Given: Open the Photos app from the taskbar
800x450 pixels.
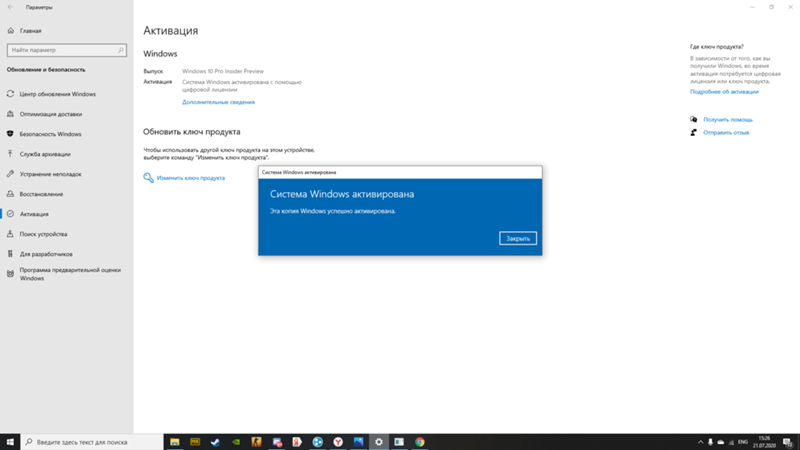Looking at the screenshot, I should tap(358, 442).
